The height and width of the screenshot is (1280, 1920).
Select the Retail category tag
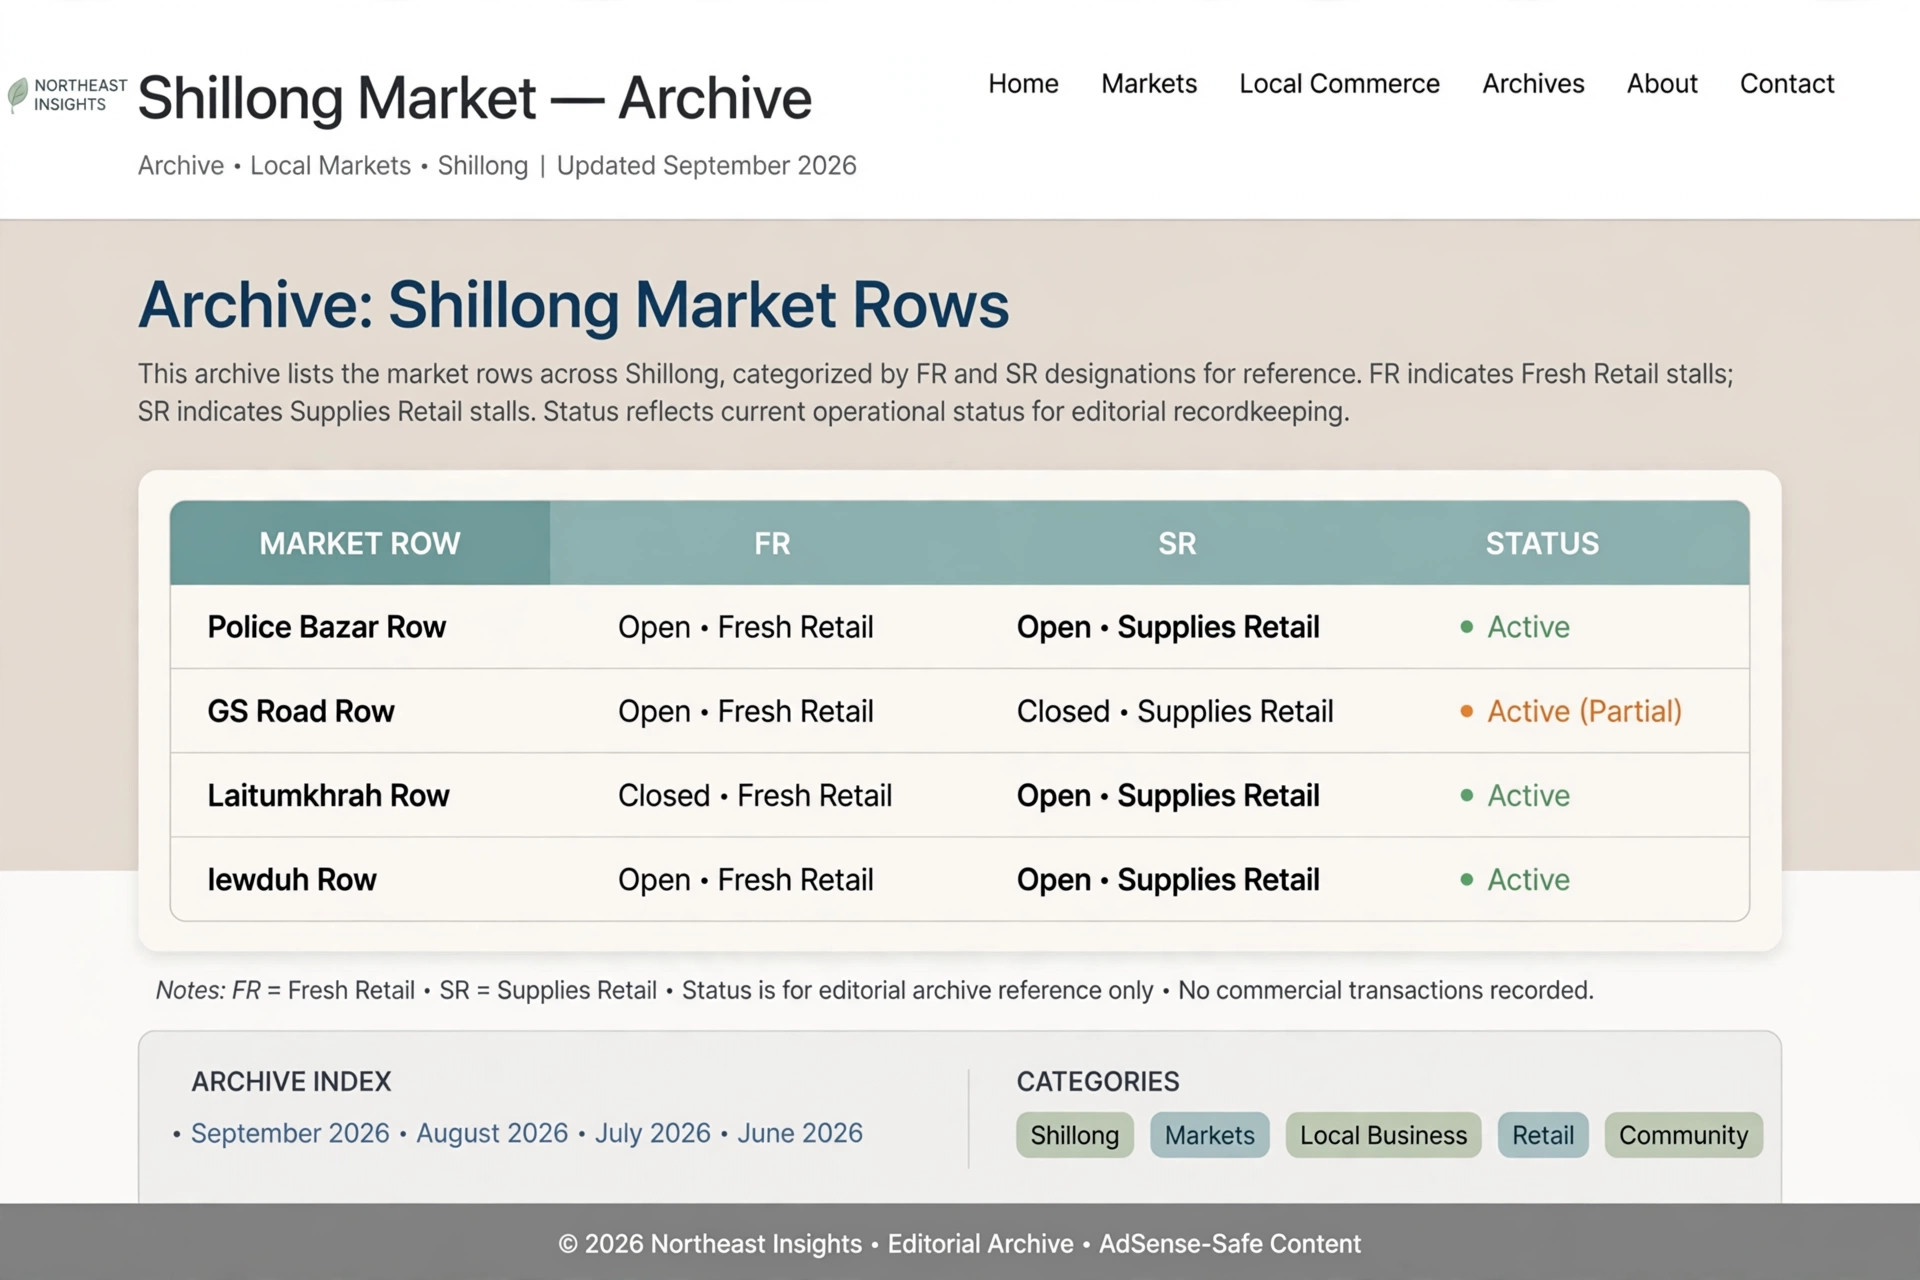click(x=1543, y=1135)
